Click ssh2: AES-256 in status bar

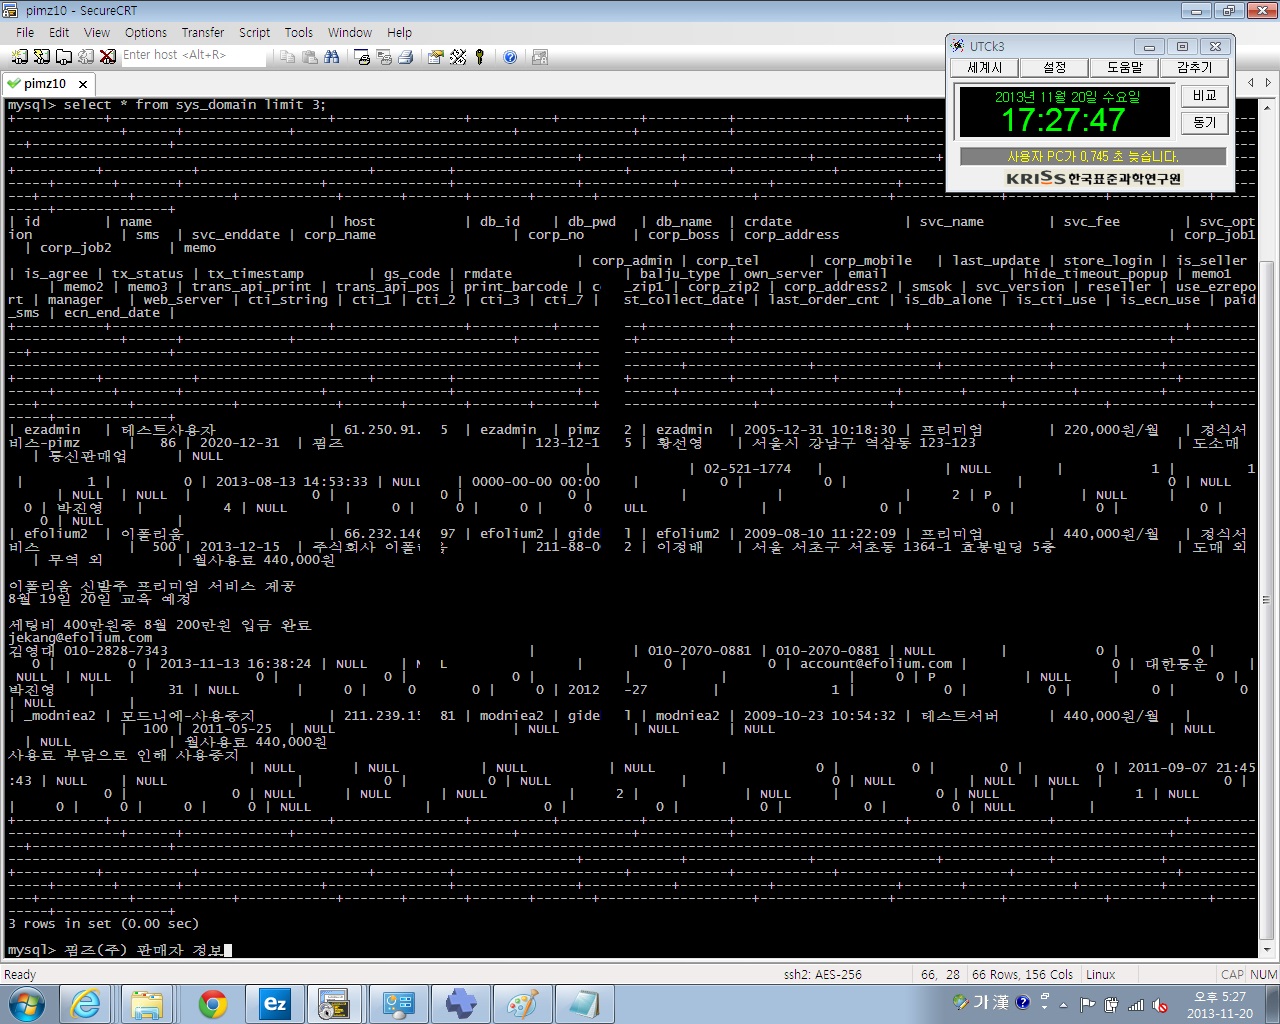[x=822, y=974]
